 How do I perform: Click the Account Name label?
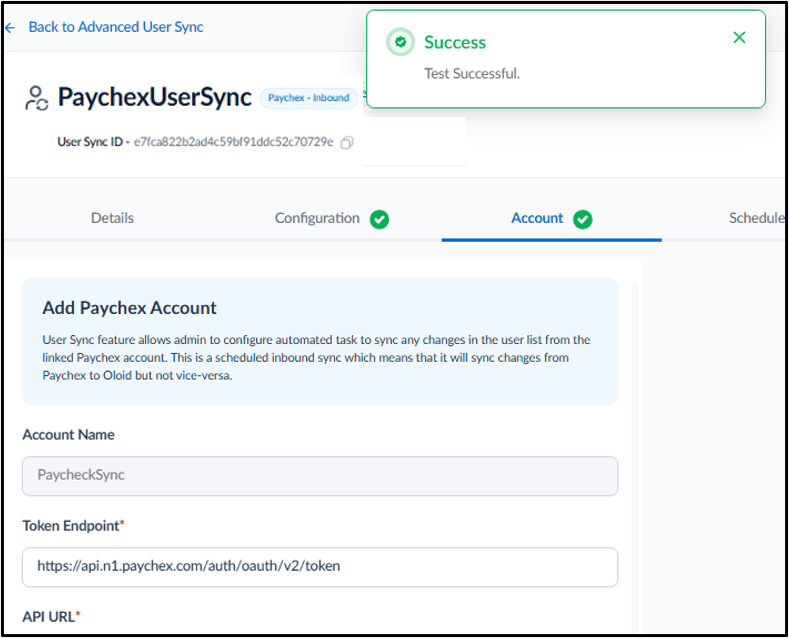coord(68,435)
